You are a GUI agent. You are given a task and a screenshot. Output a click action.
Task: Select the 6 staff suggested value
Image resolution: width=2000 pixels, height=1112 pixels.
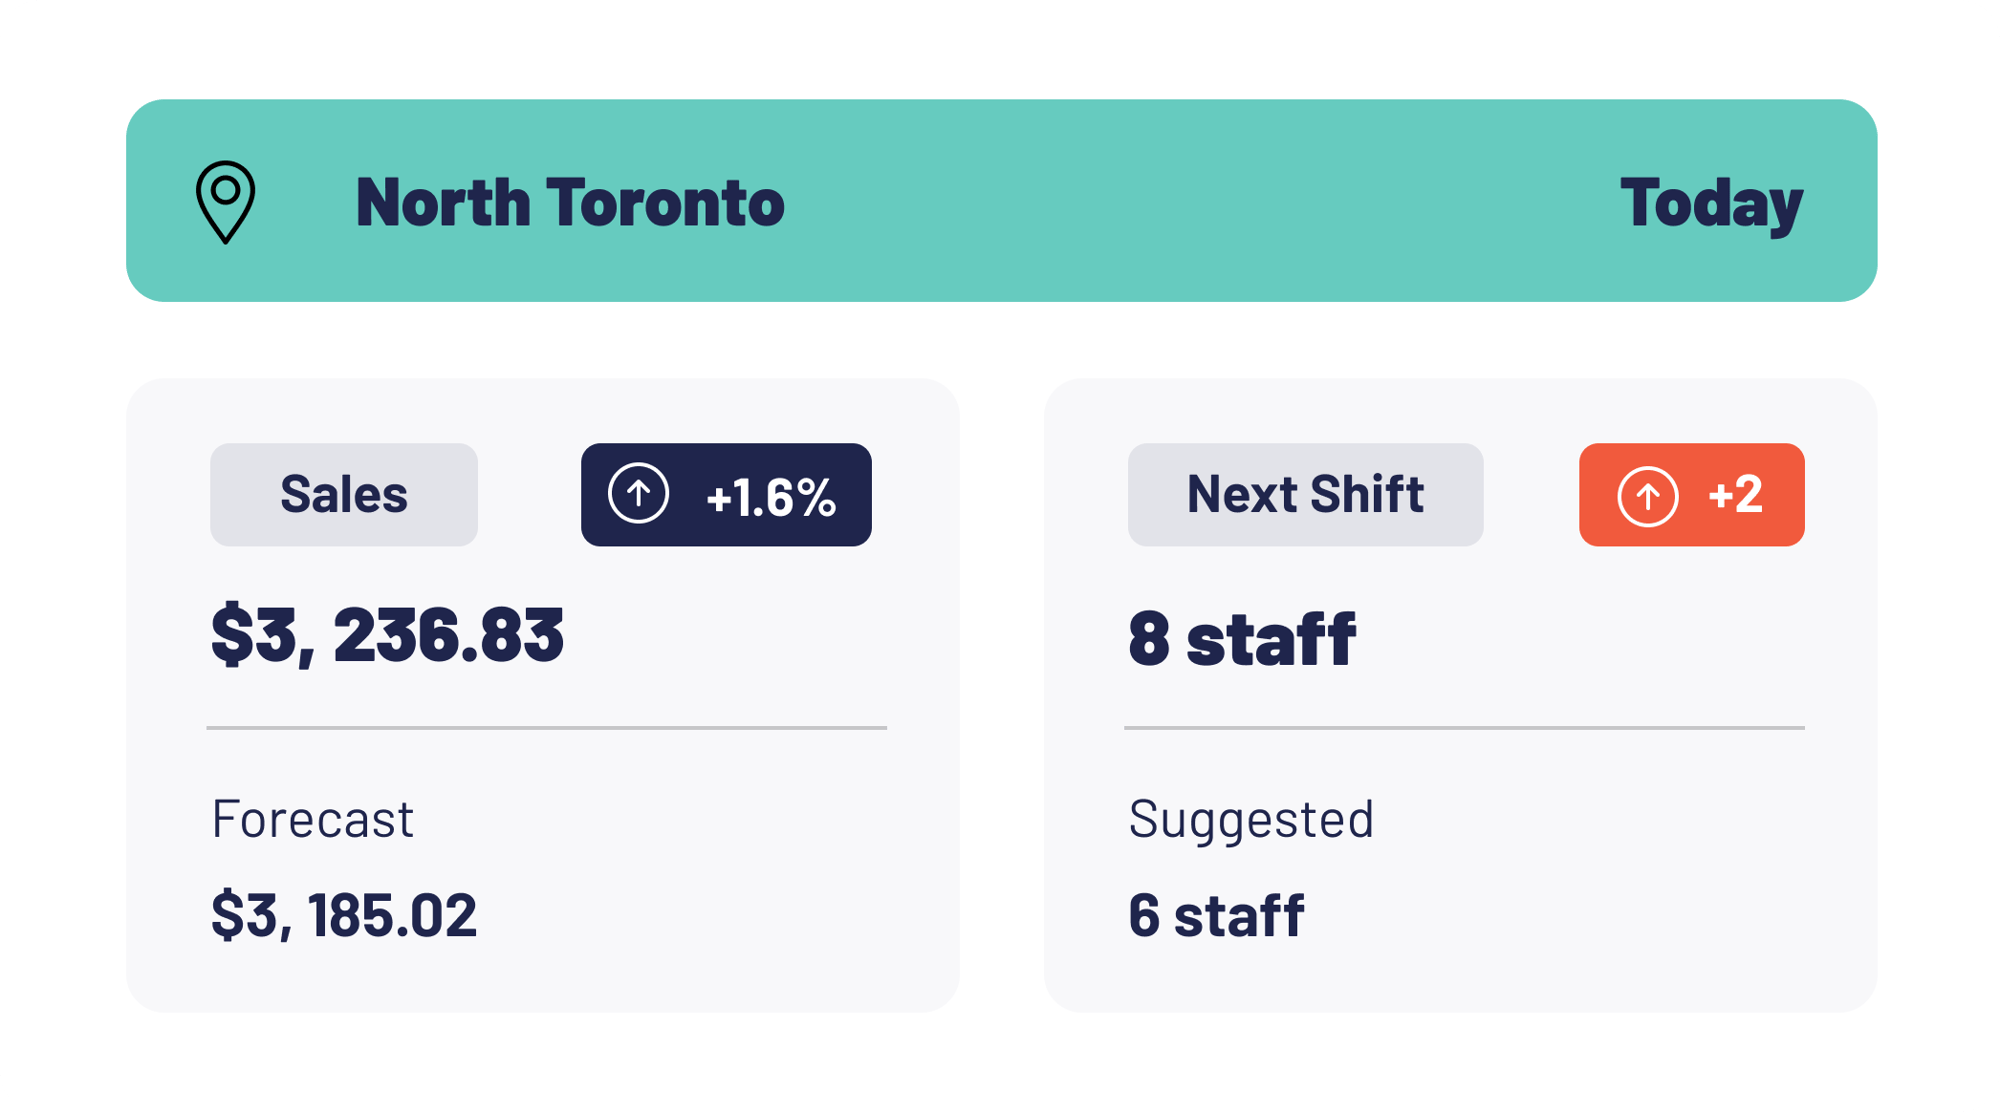(1216, 915)
